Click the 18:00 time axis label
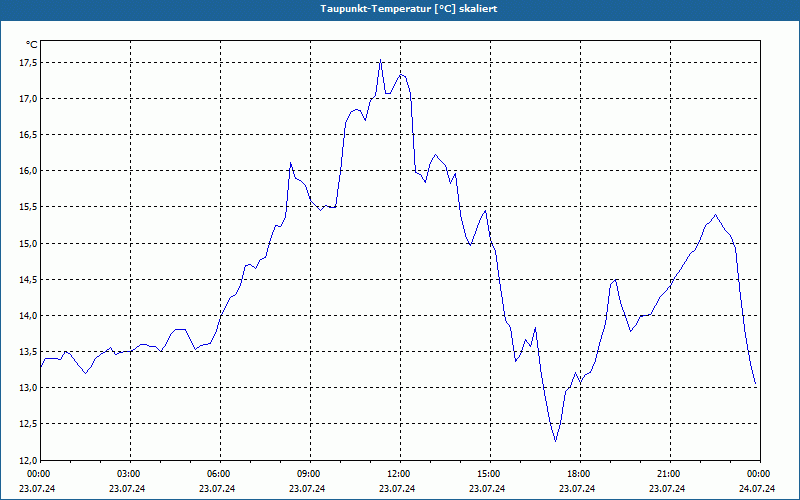The width and height of the screenshot is (800, 500). 578,474
